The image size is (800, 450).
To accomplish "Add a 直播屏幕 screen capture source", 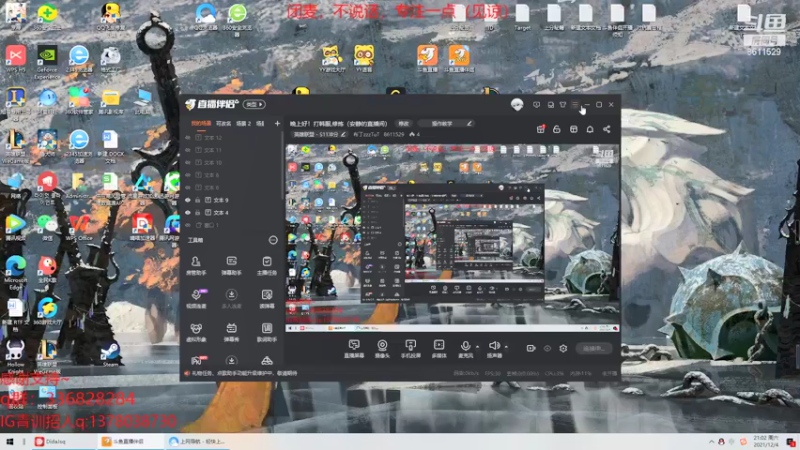I will 354,349.
